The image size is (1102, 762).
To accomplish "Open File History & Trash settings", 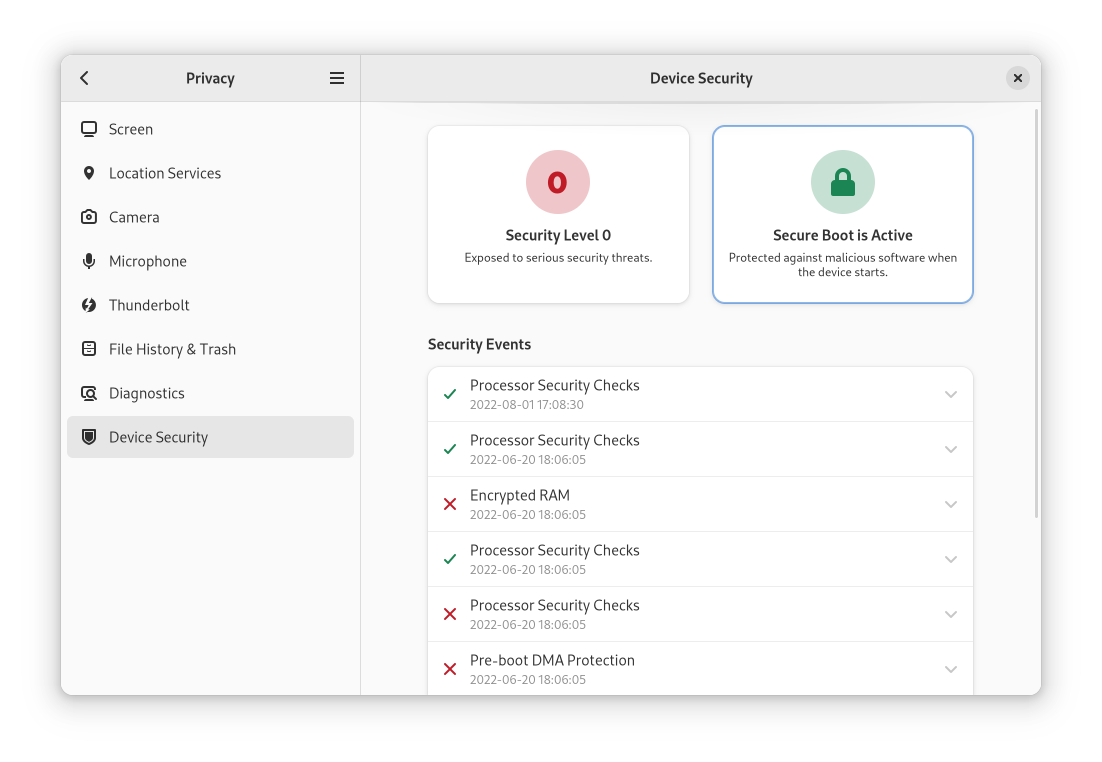I will tap(172, 349).
